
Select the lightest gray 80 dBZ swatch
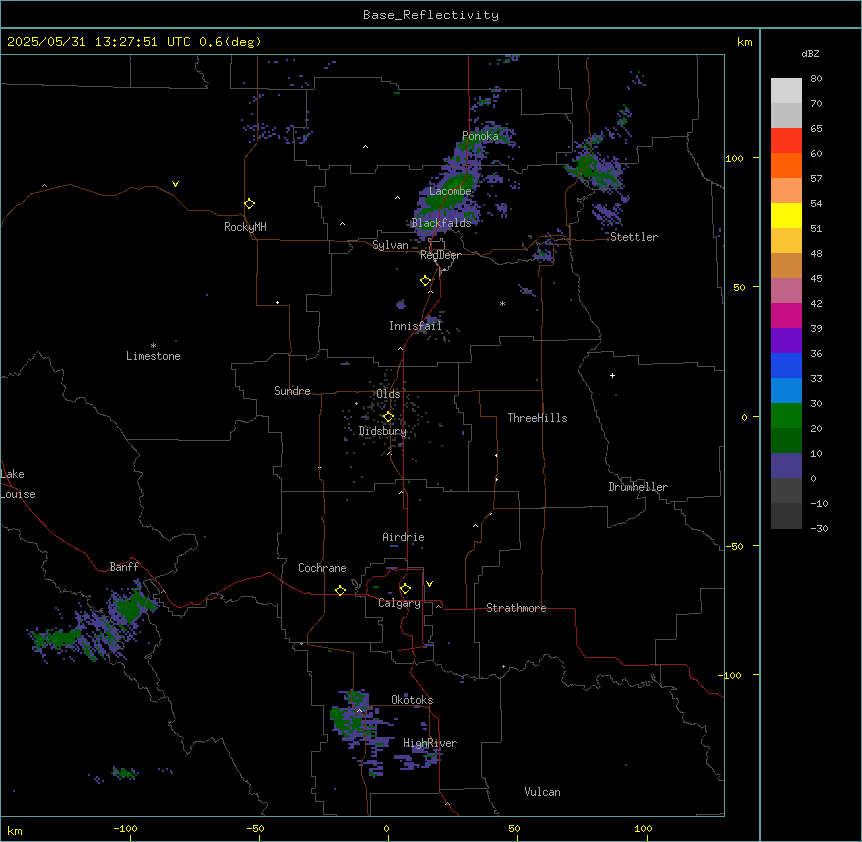click(786, 90)
